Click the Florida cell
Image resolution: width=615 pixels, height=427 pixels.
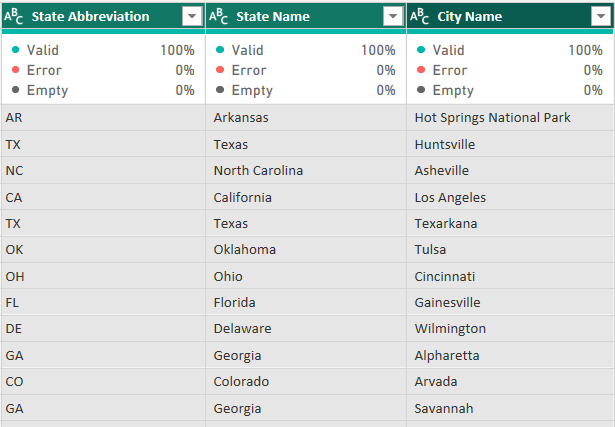click(306, 303)
